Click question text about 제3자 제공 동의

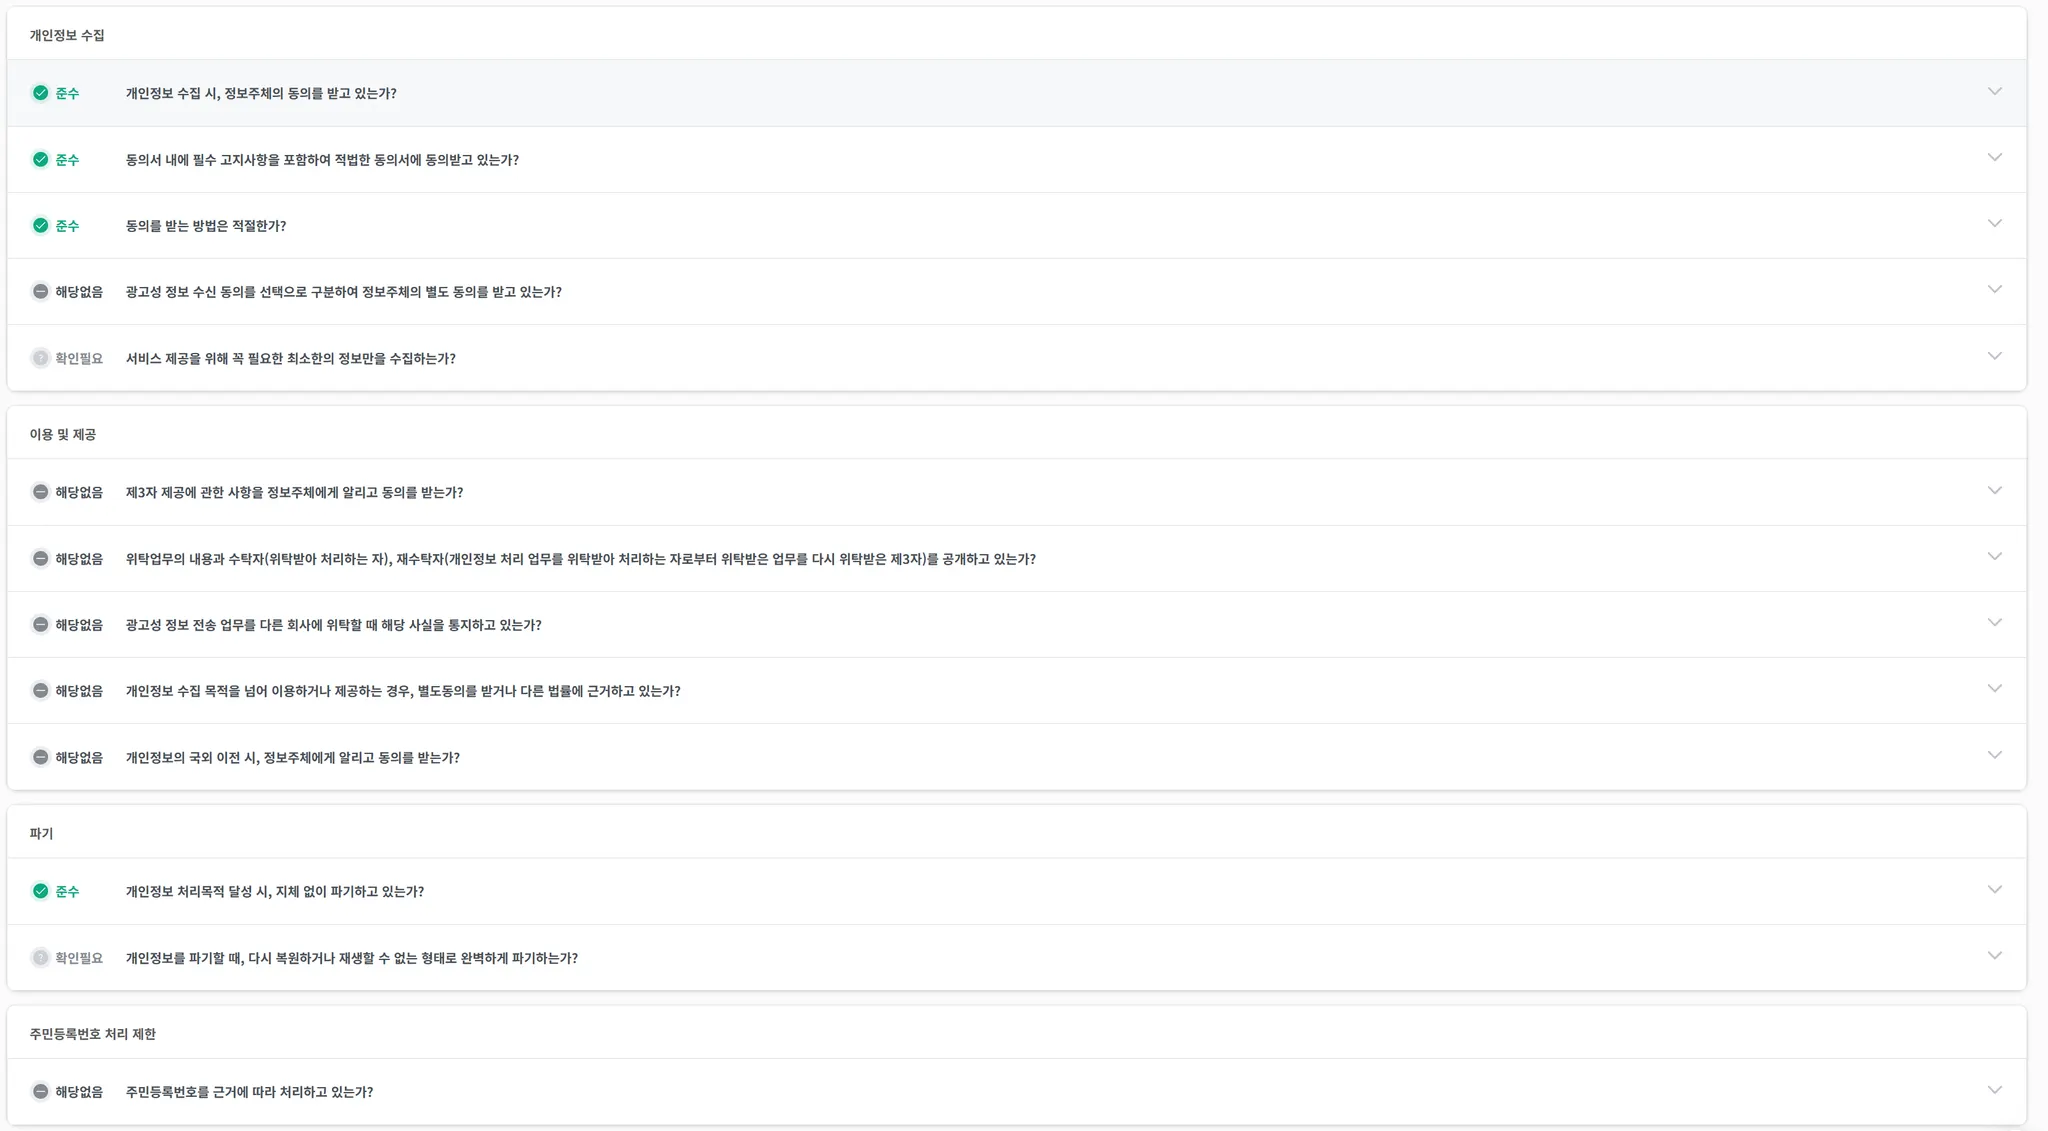pos(294,492)
